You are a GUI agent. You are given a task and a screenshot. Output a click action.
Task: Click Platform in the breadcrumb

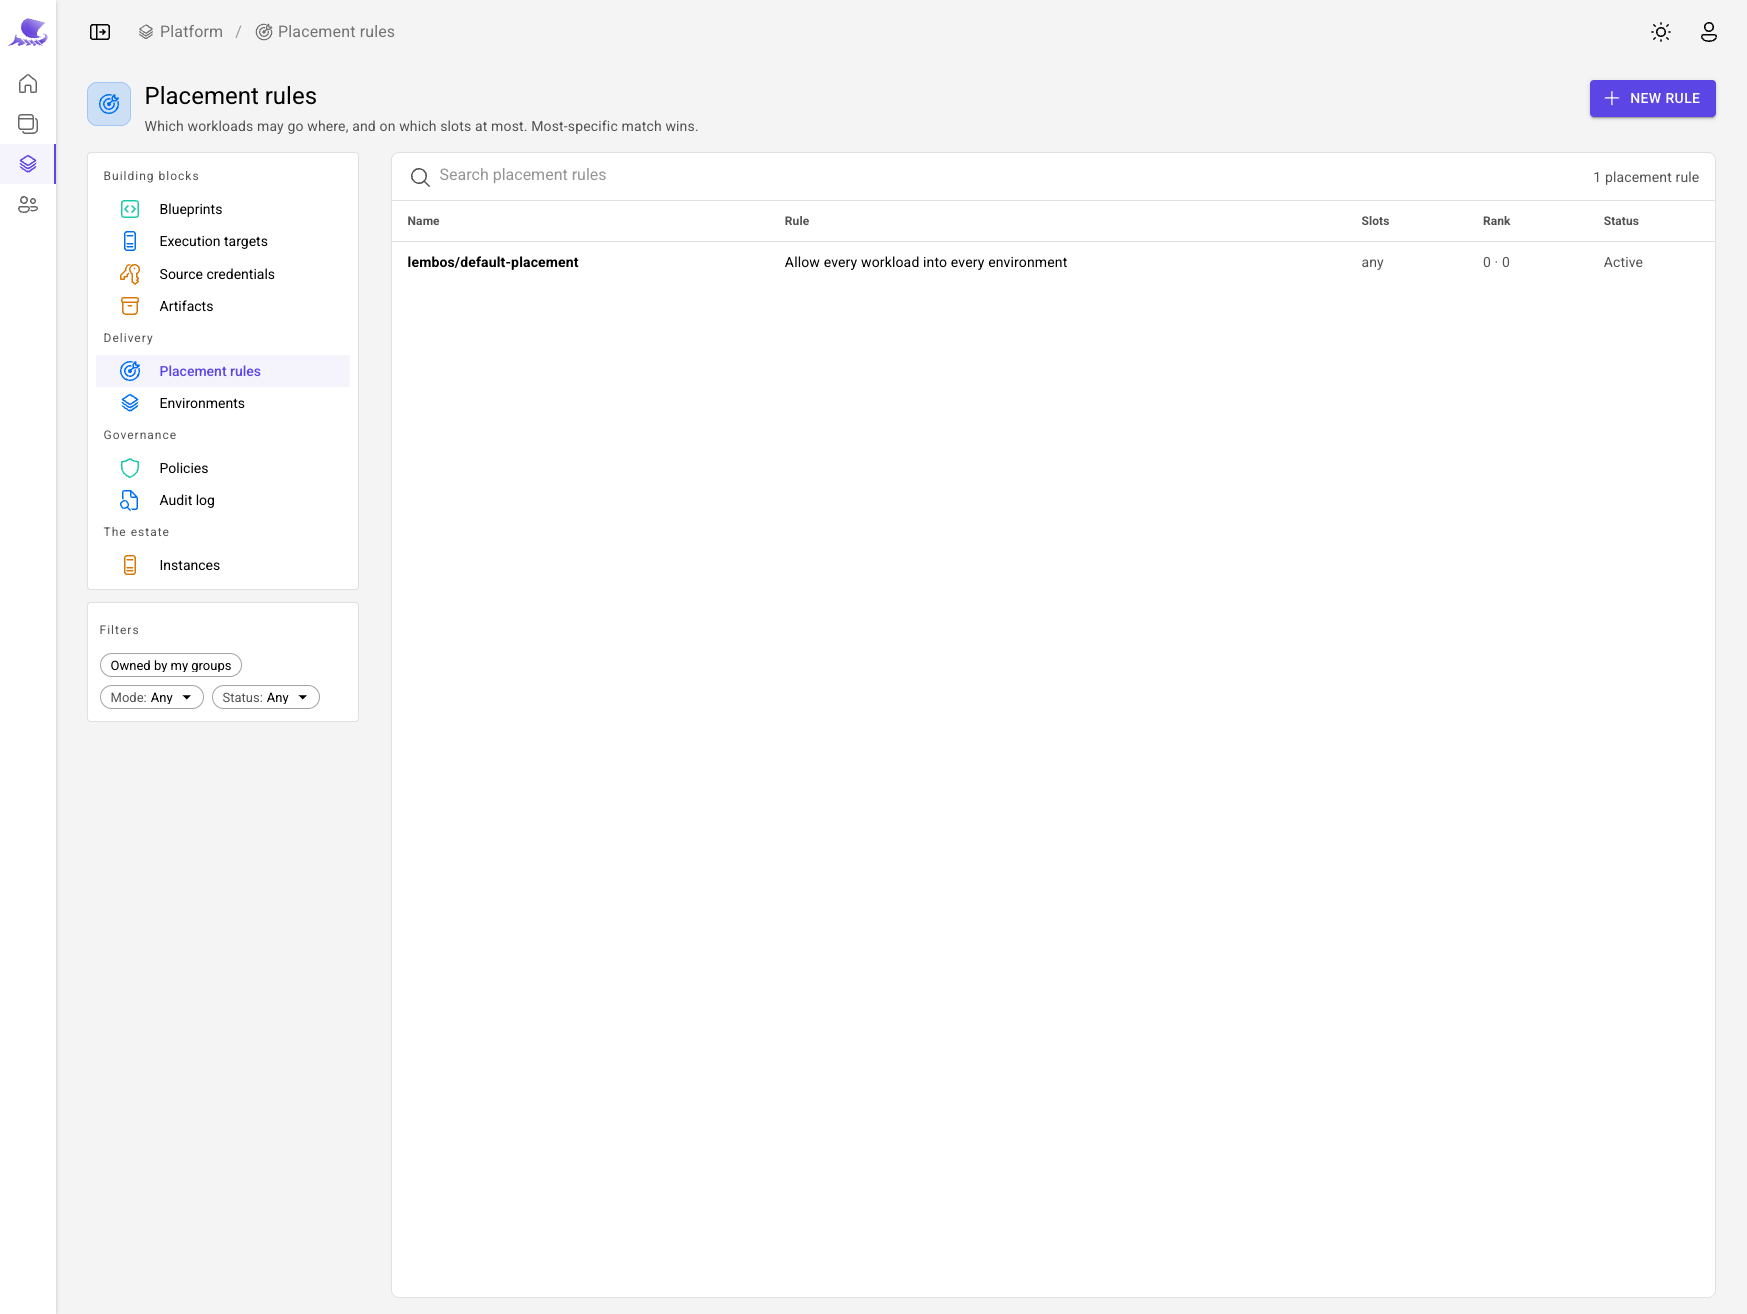click(181, 32)
